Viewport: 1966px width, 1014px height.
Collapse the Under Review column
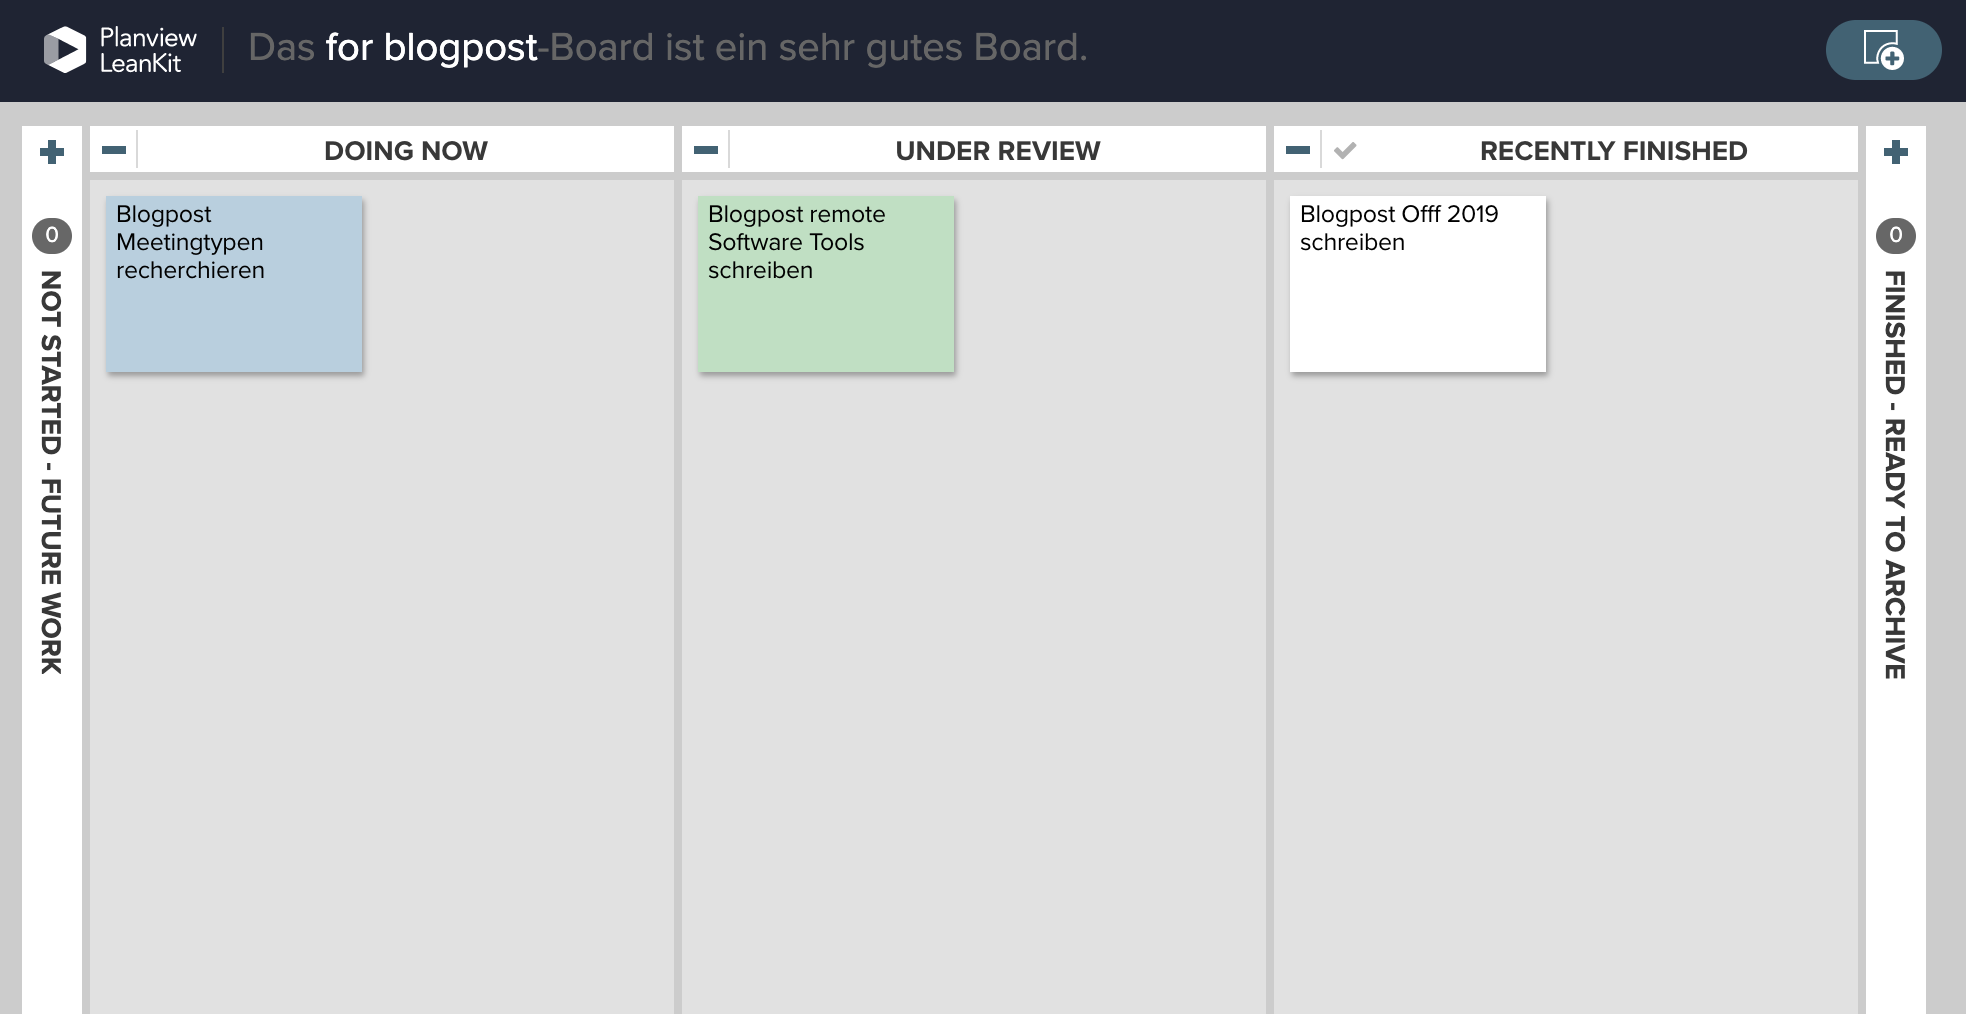coord(705,148)
